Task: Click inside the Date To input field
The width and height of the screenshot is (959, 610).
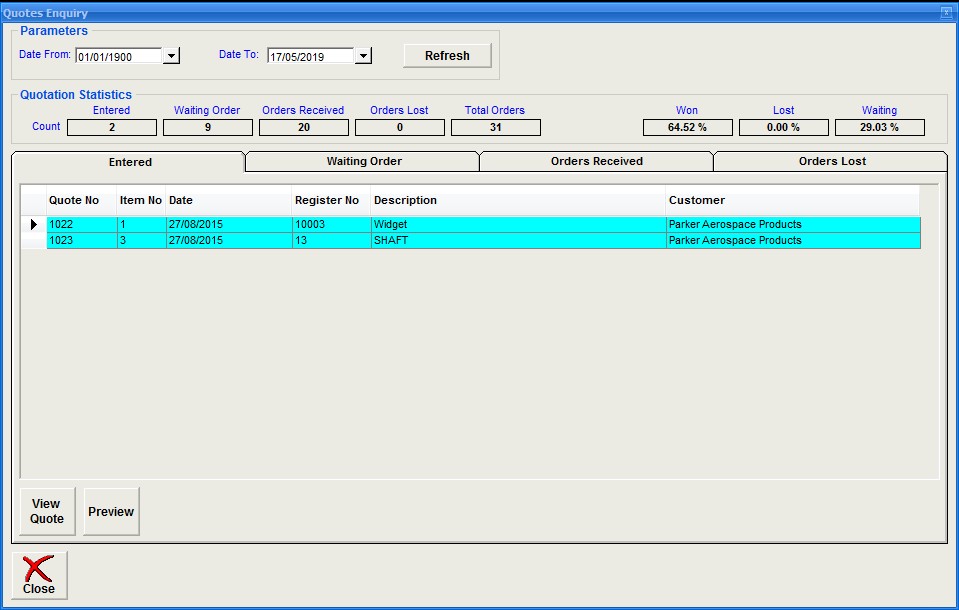Action: 309,56
